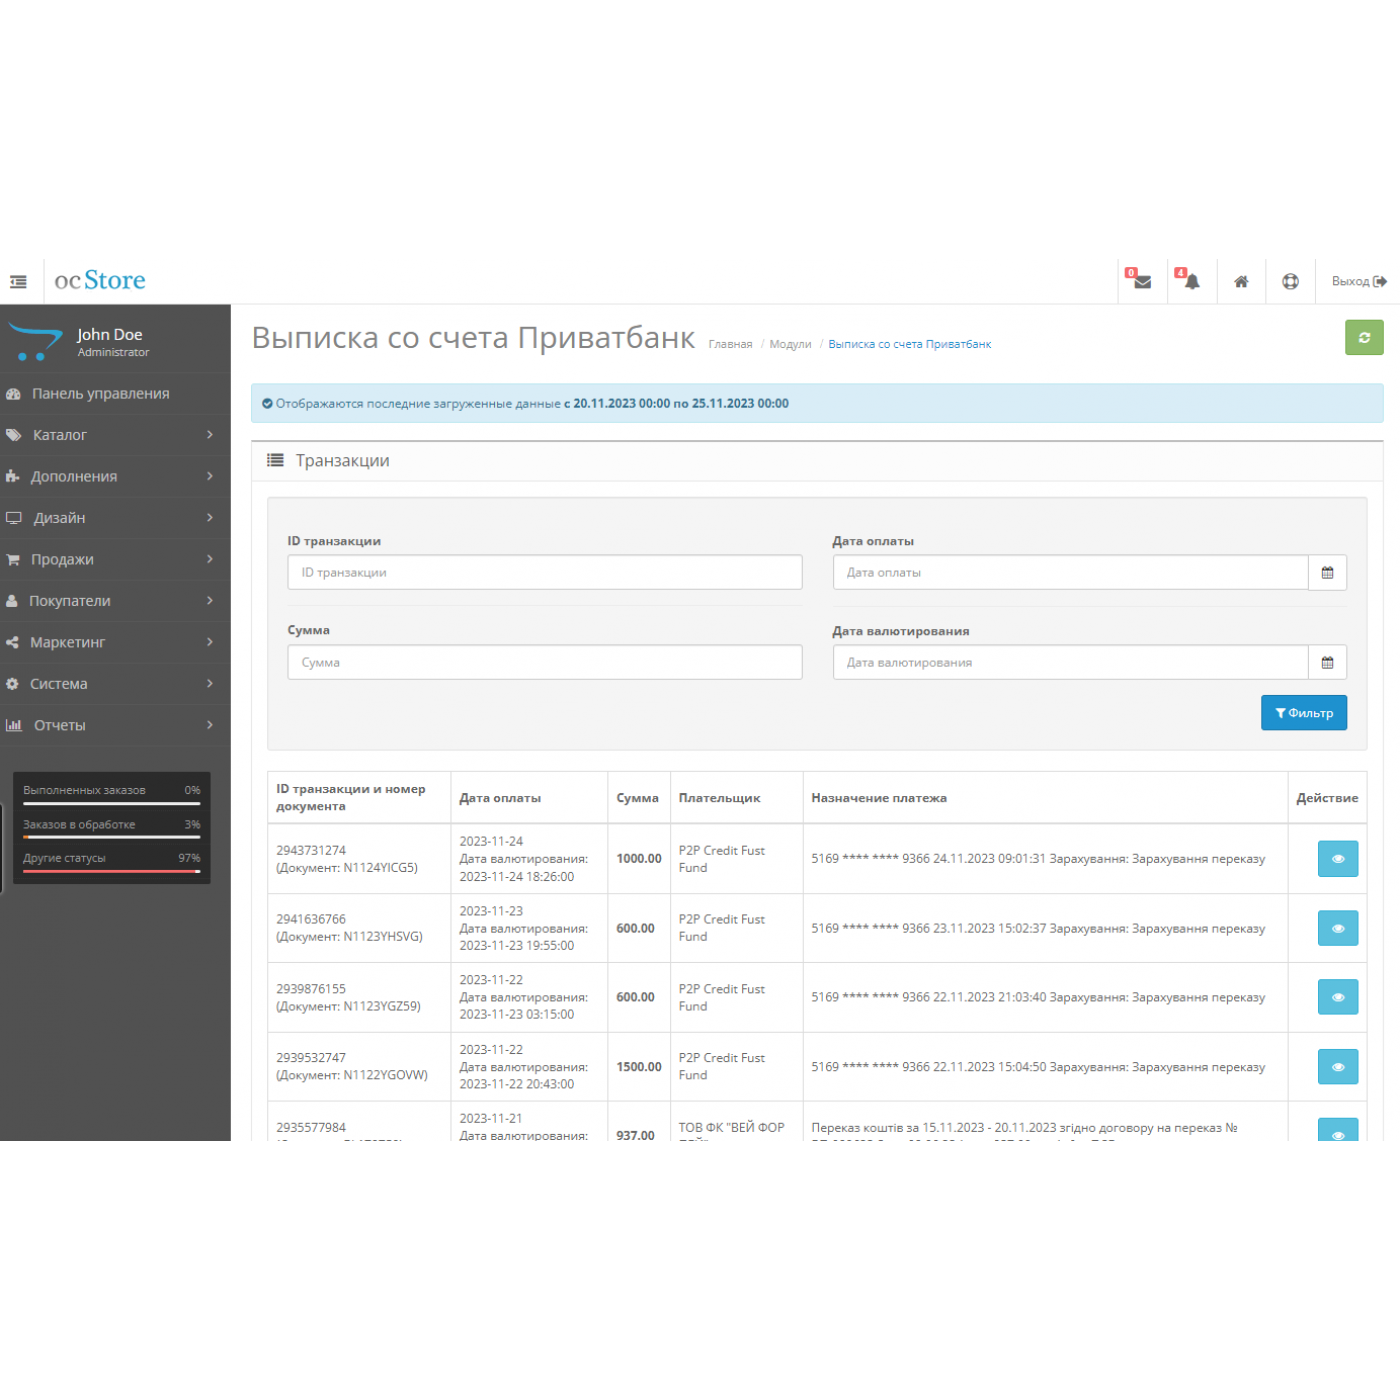View transaction 2939532747 via eye button
This screenshot has width=1400, height=1400.
(1337, 1067)
